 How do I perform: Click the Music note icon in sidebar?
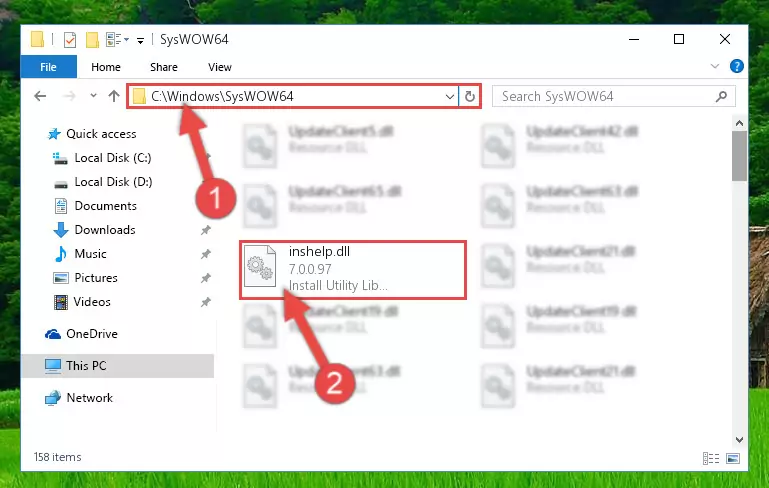tap(61, 254)
